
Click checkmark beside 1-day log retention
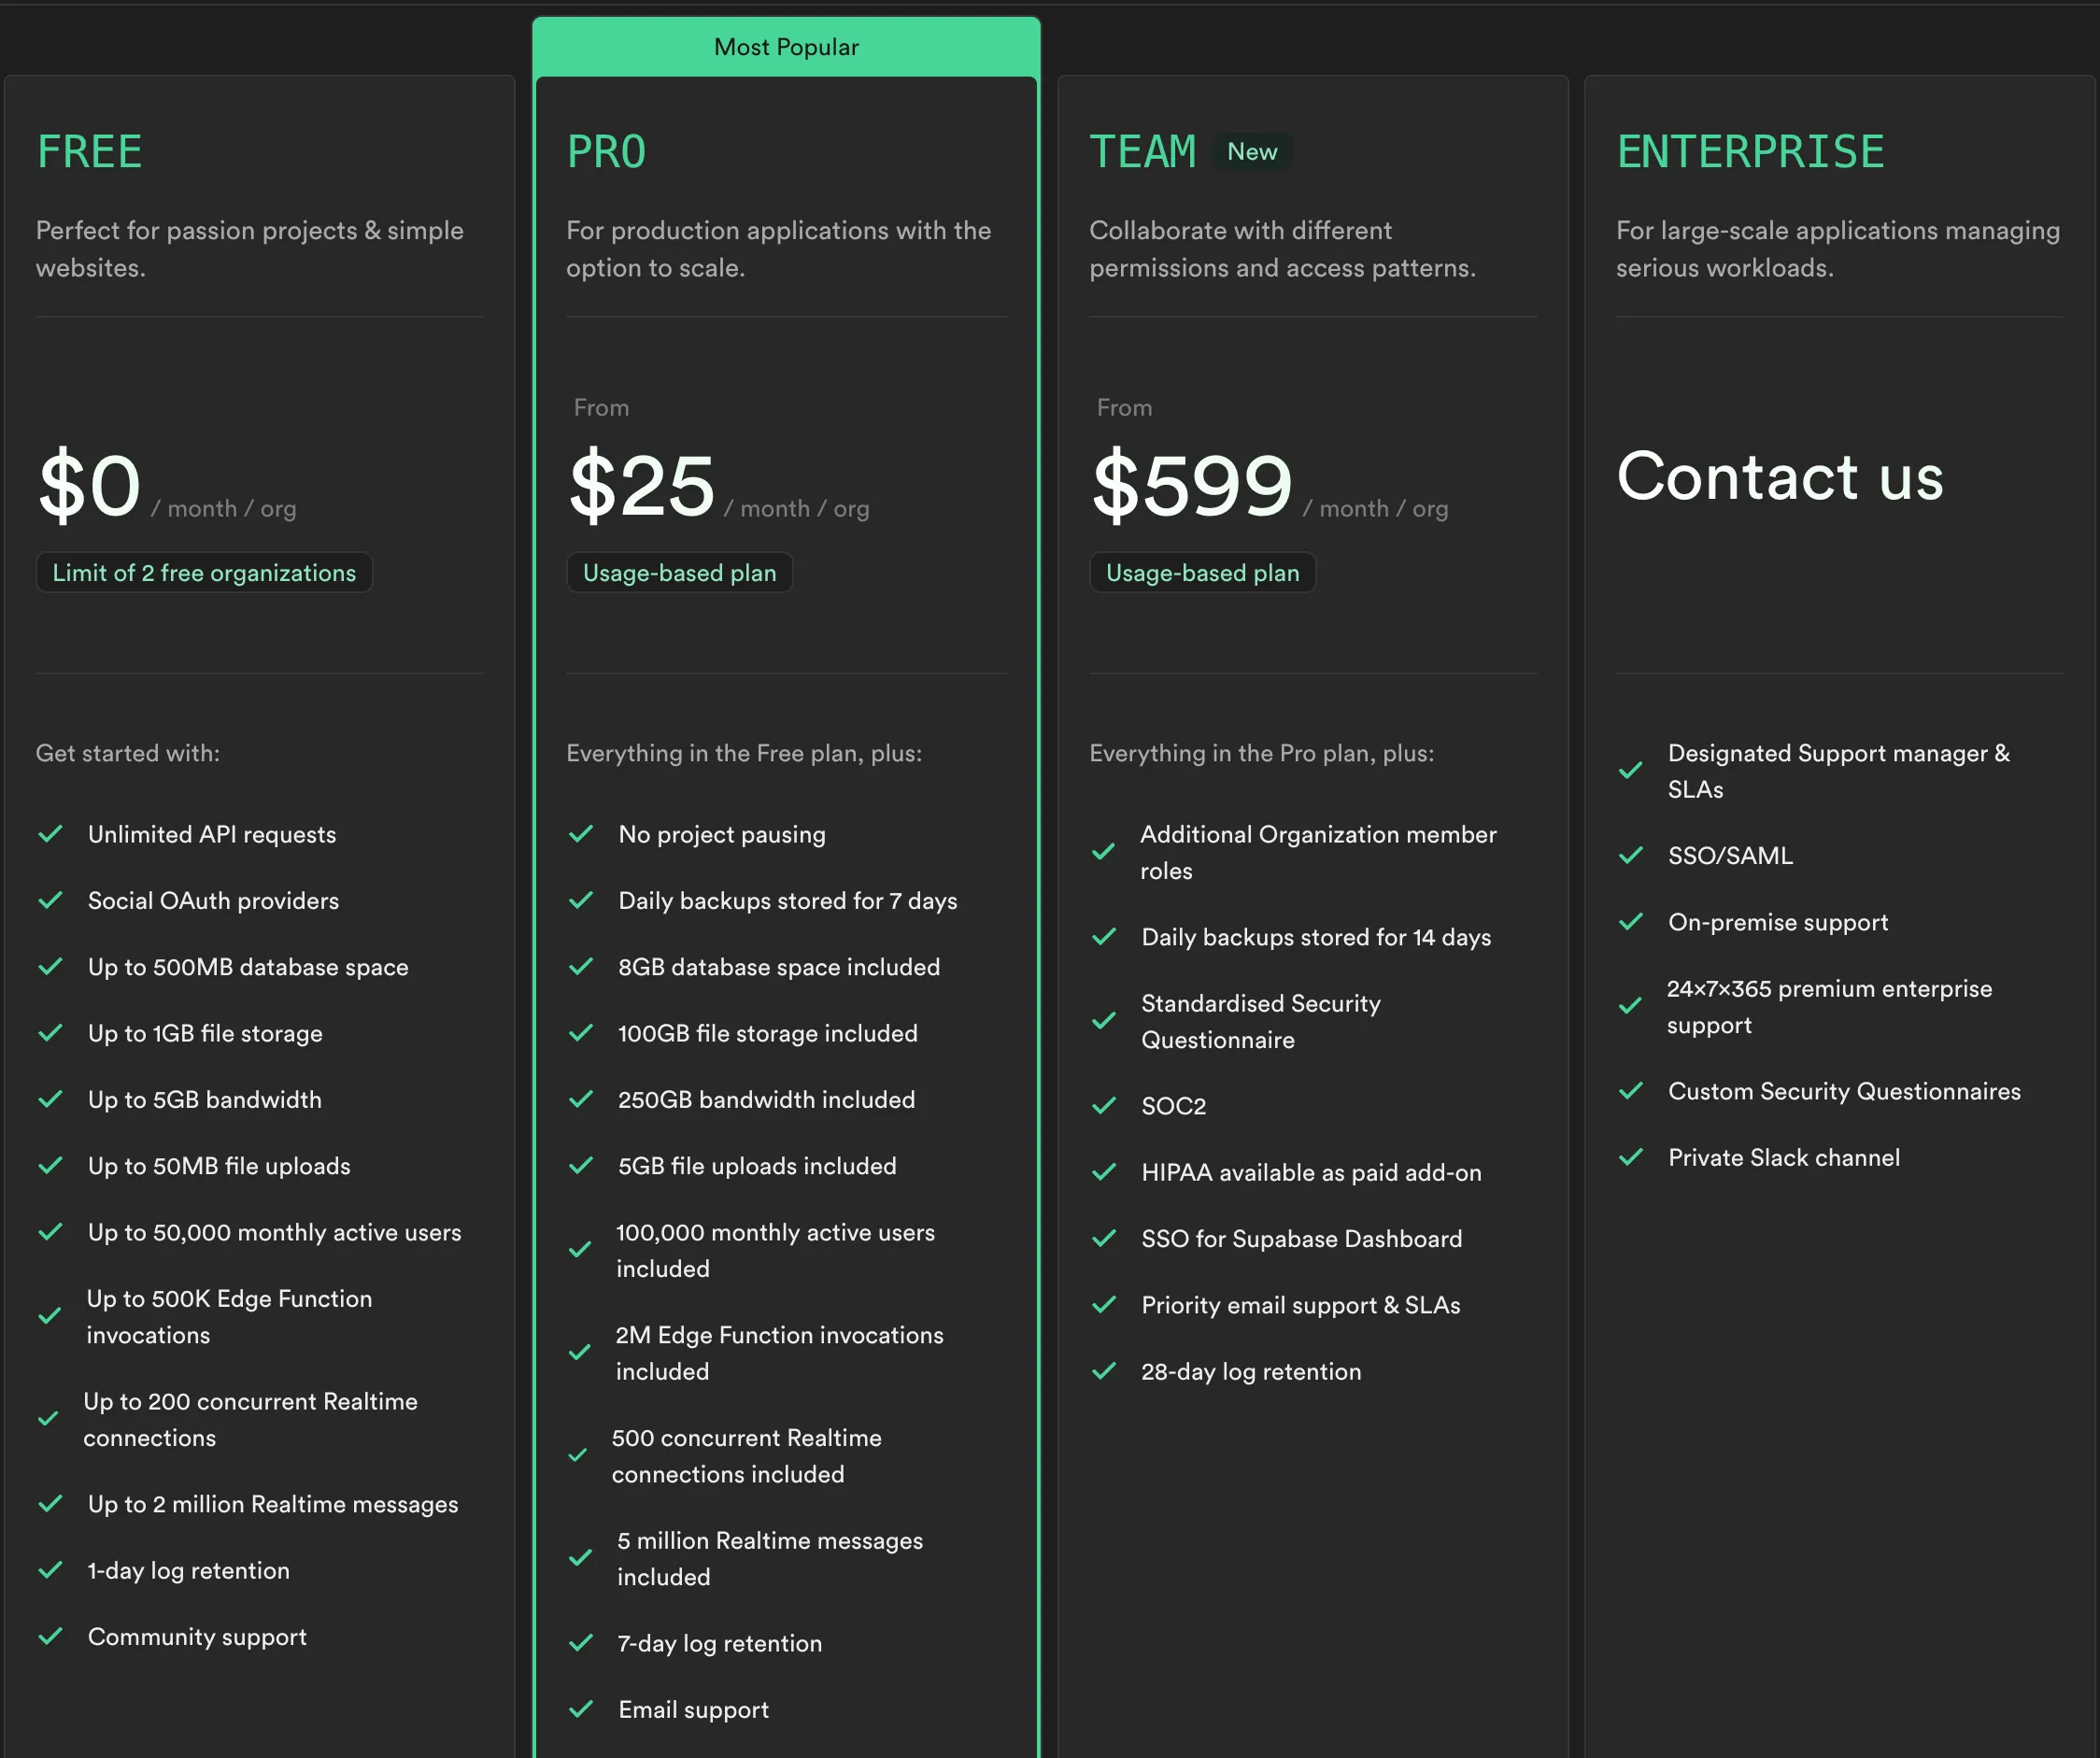point(51,1570)
